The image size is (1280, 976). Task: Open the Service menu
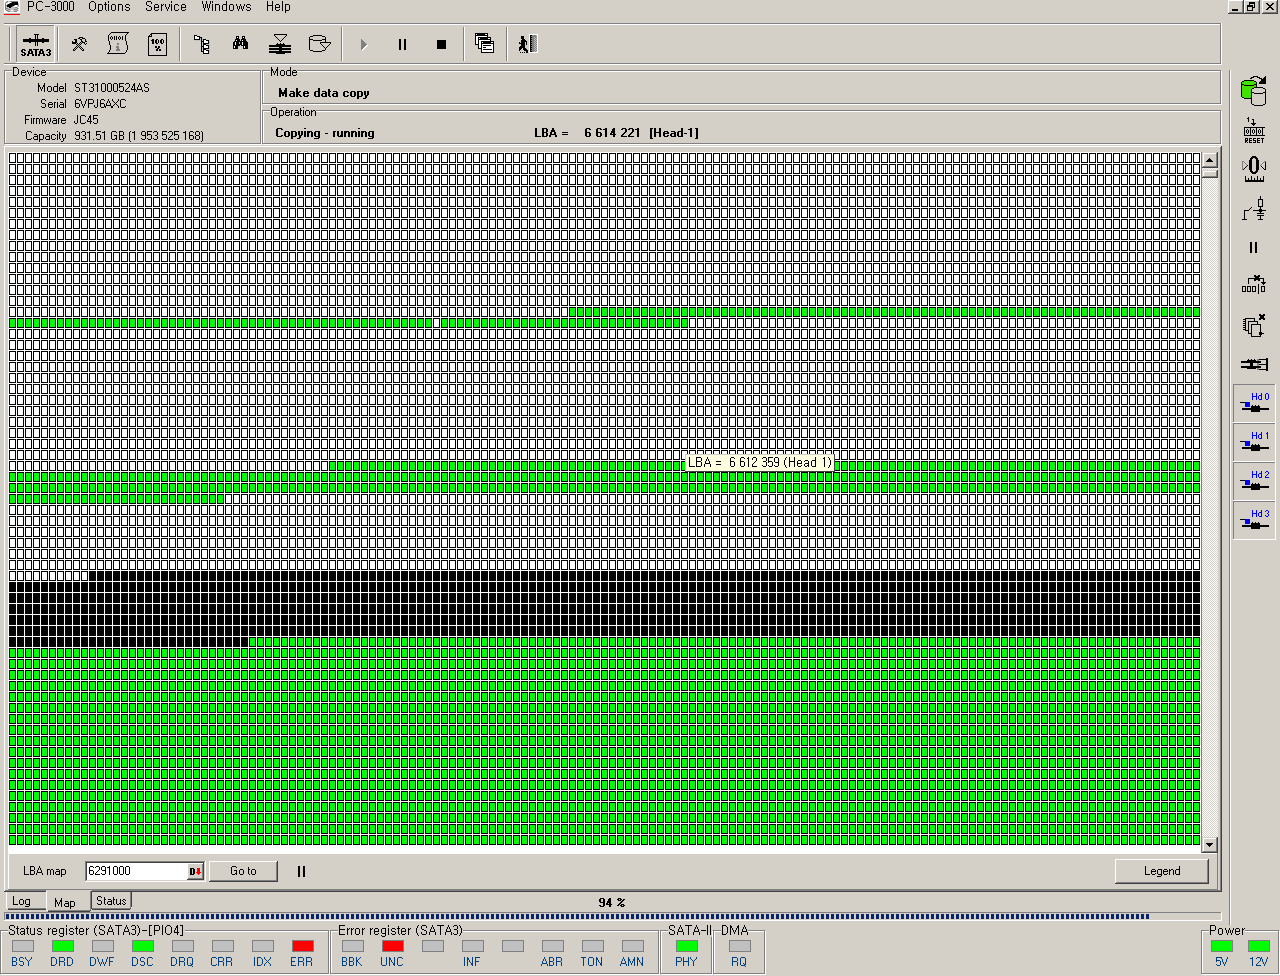(166, 7)
